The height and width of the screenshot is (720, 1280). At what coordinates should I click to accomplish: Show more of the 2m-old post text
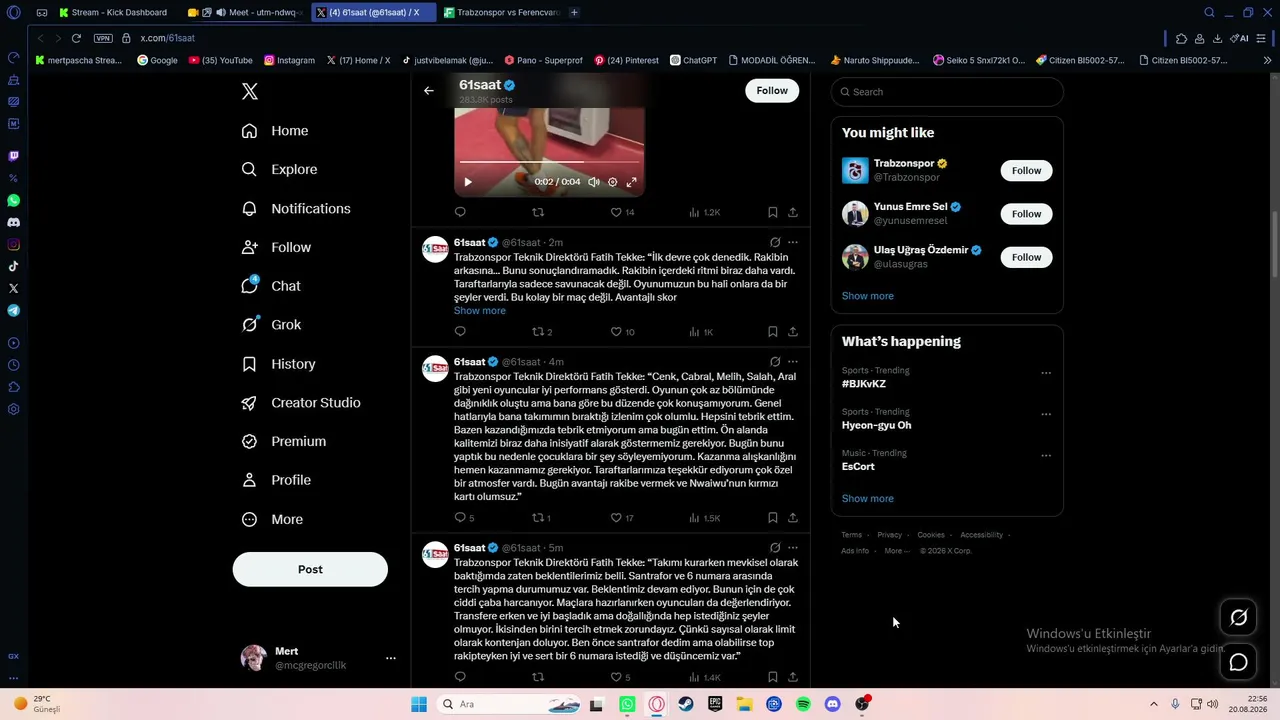tap(480, 311)
